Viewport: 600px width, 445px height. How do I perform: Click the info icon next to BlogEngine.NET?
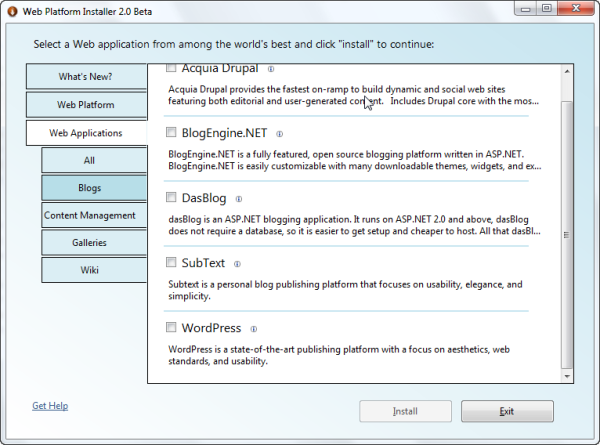280,134
